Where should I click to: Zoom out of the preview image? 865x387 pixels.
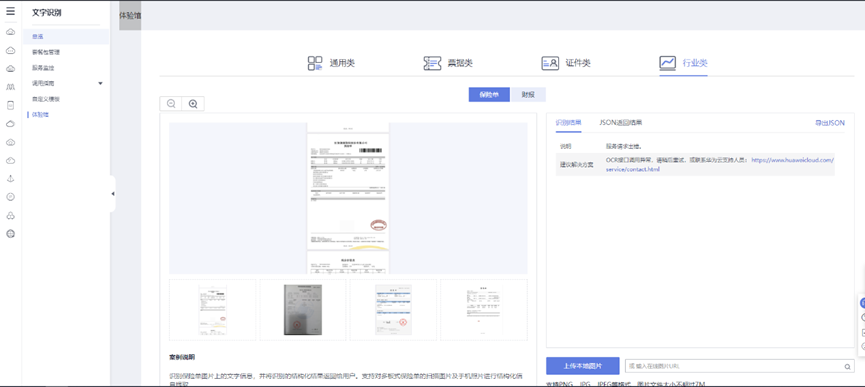[171, 104]
